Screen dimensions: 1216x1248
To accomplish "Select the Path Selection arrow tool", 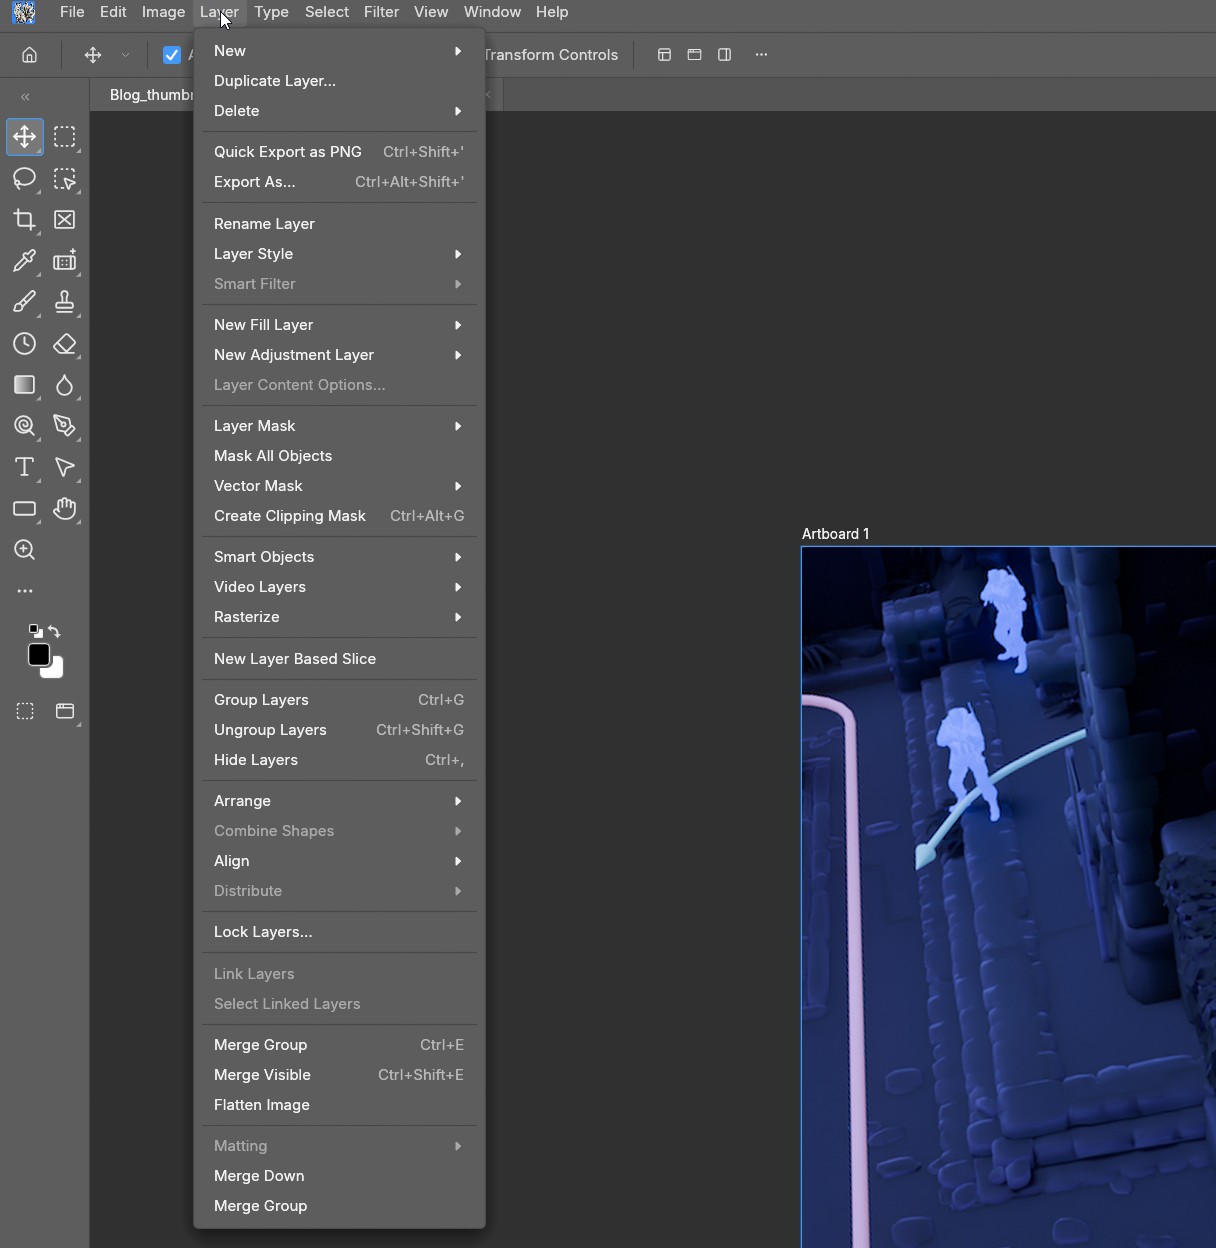I will (x=65, y=467).
